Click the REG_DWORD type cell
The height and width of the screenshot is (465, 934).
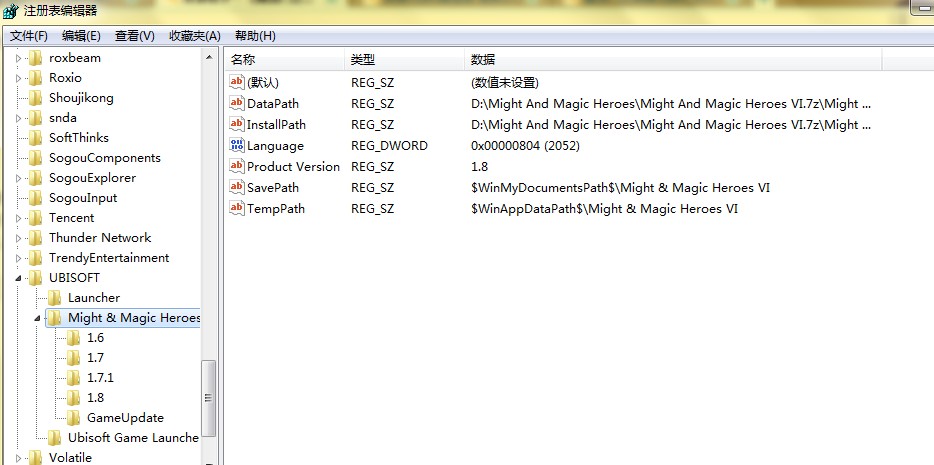389,146
